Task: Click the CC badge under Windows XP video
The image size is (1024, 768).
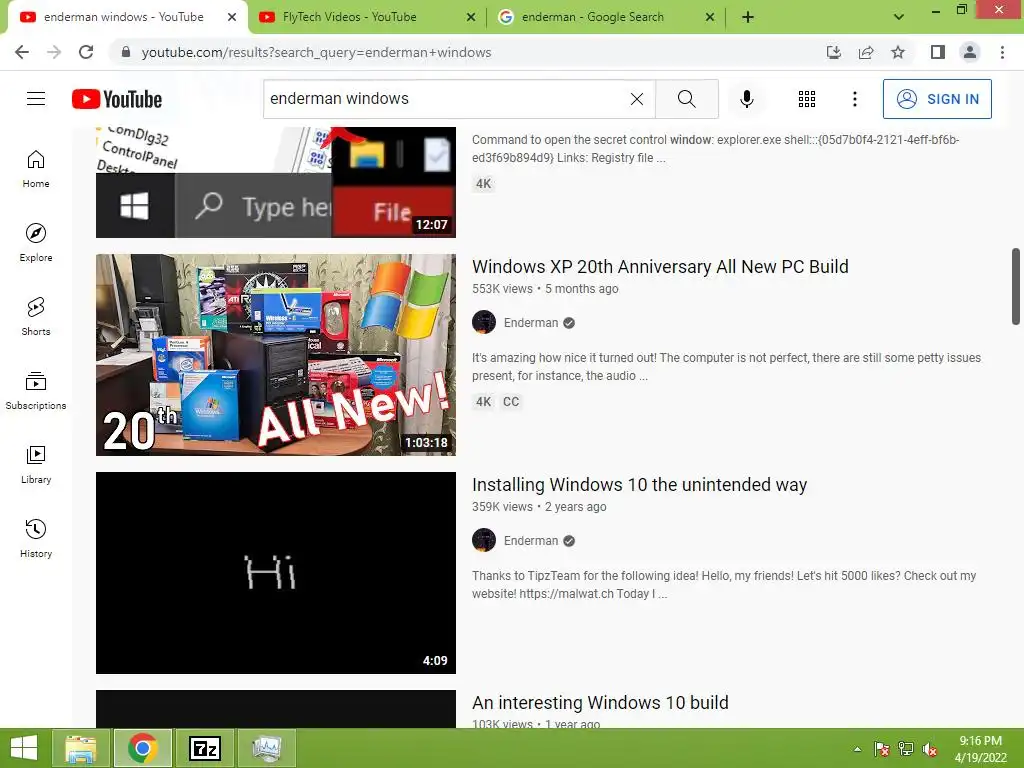Action: pyautogui.click(x=511, y=402)
